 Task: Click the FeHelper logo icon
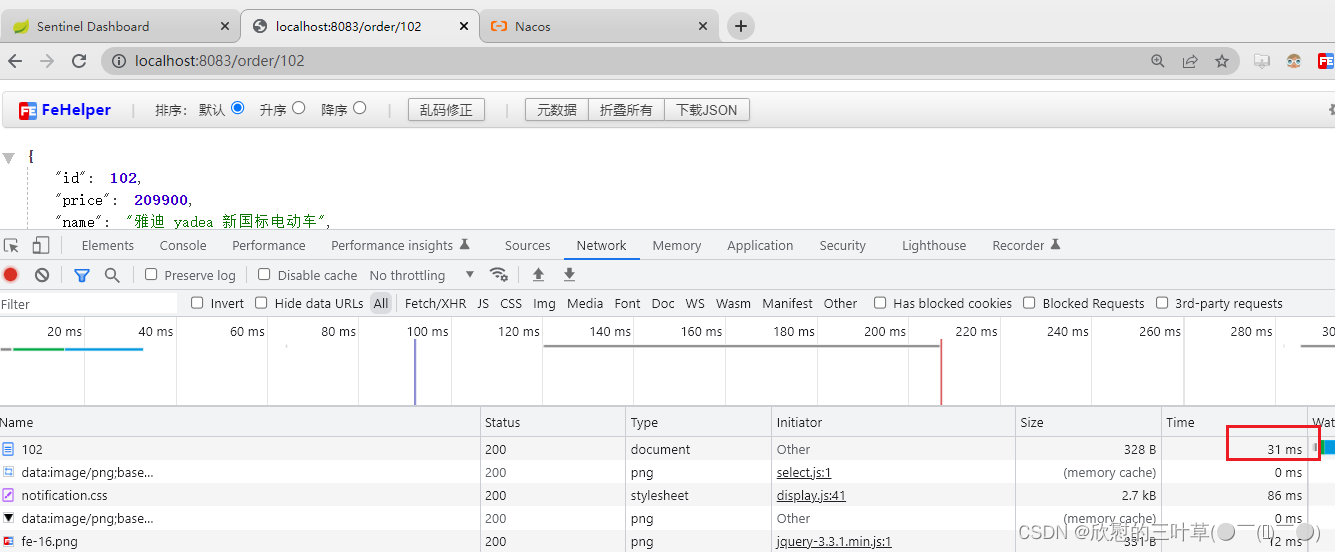(28, 110)
